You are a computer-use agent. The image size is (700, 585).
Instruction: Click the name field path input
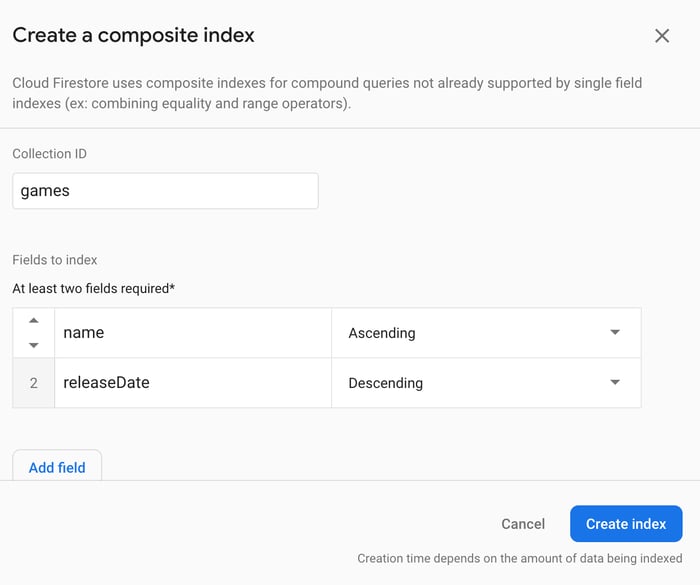[192, 333]
